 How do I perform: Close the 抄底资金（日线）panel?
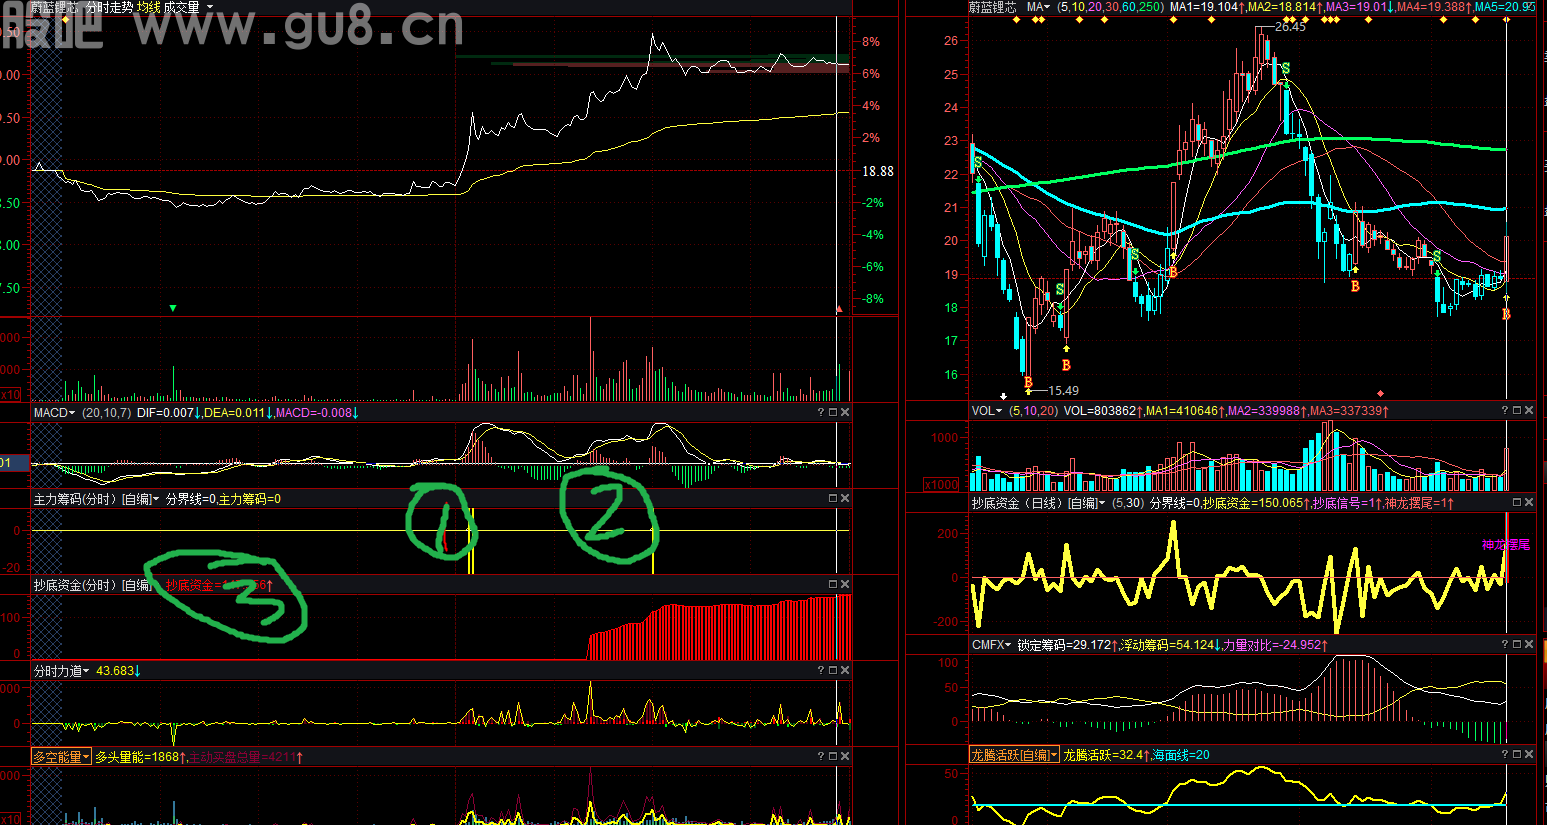(1529, 502)
